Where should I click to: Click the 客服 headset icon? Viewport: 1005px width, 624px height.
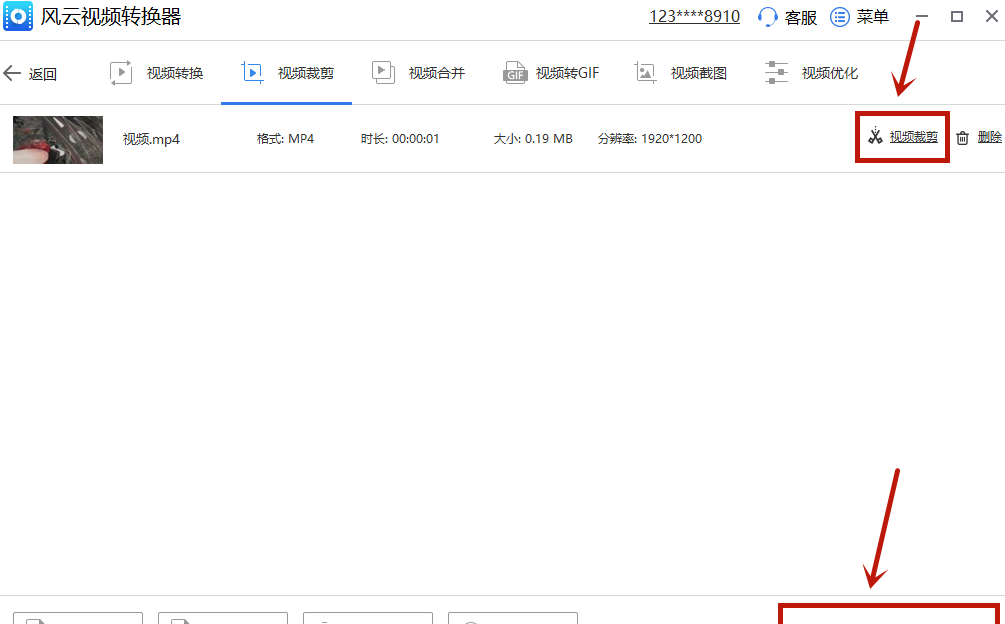click(x=768, y=17)
